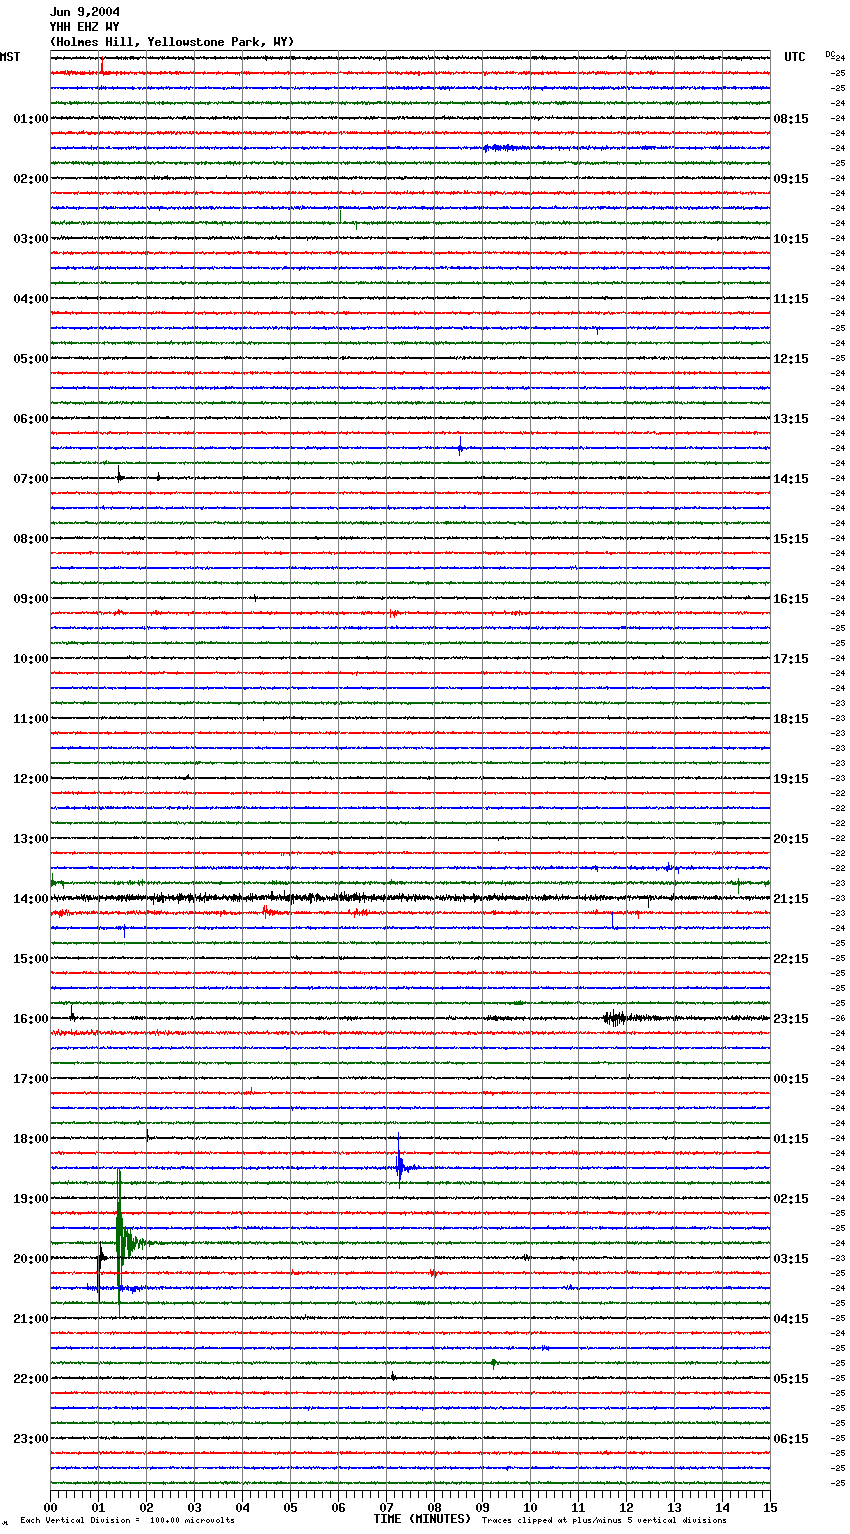The width and height of the screenshot is (850, 1534).
Task: Click the 23:15 UTC time label
Action: click(x=791, y=1019)
